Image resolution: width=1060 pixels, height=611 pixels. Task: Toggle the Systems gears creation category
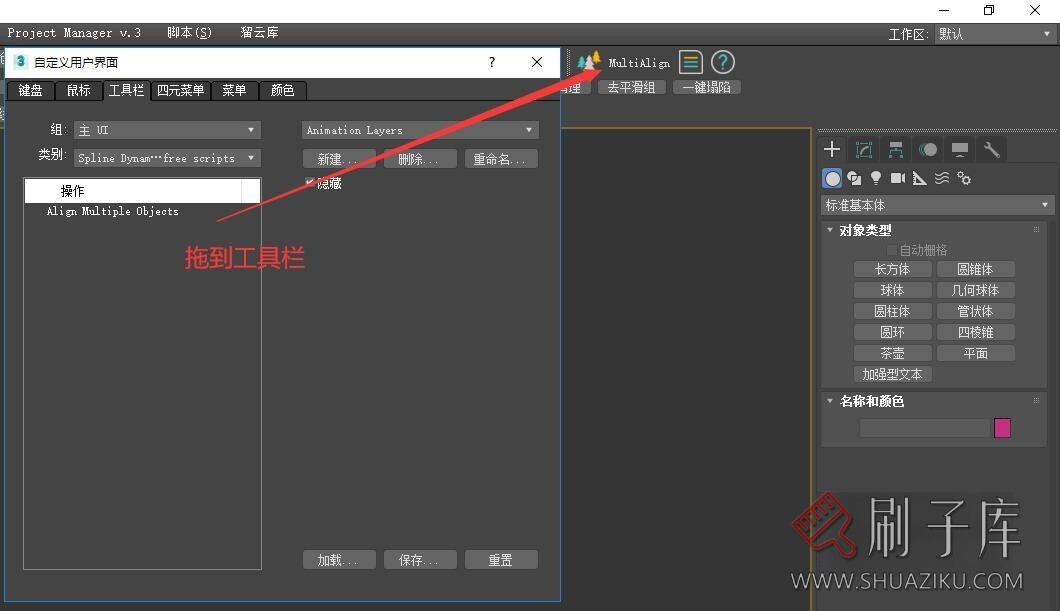point(964,178)
